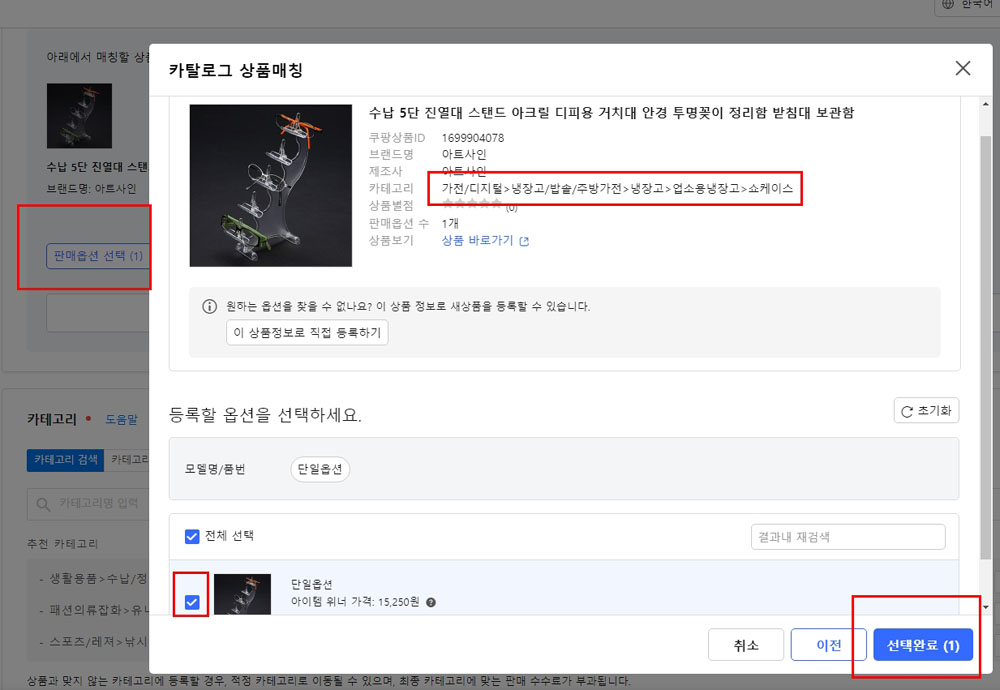This screenshot has width=1000, height=690.
Task: Click the info icon in the notice box
Action: pyautogui.click(x=209, y=306)
